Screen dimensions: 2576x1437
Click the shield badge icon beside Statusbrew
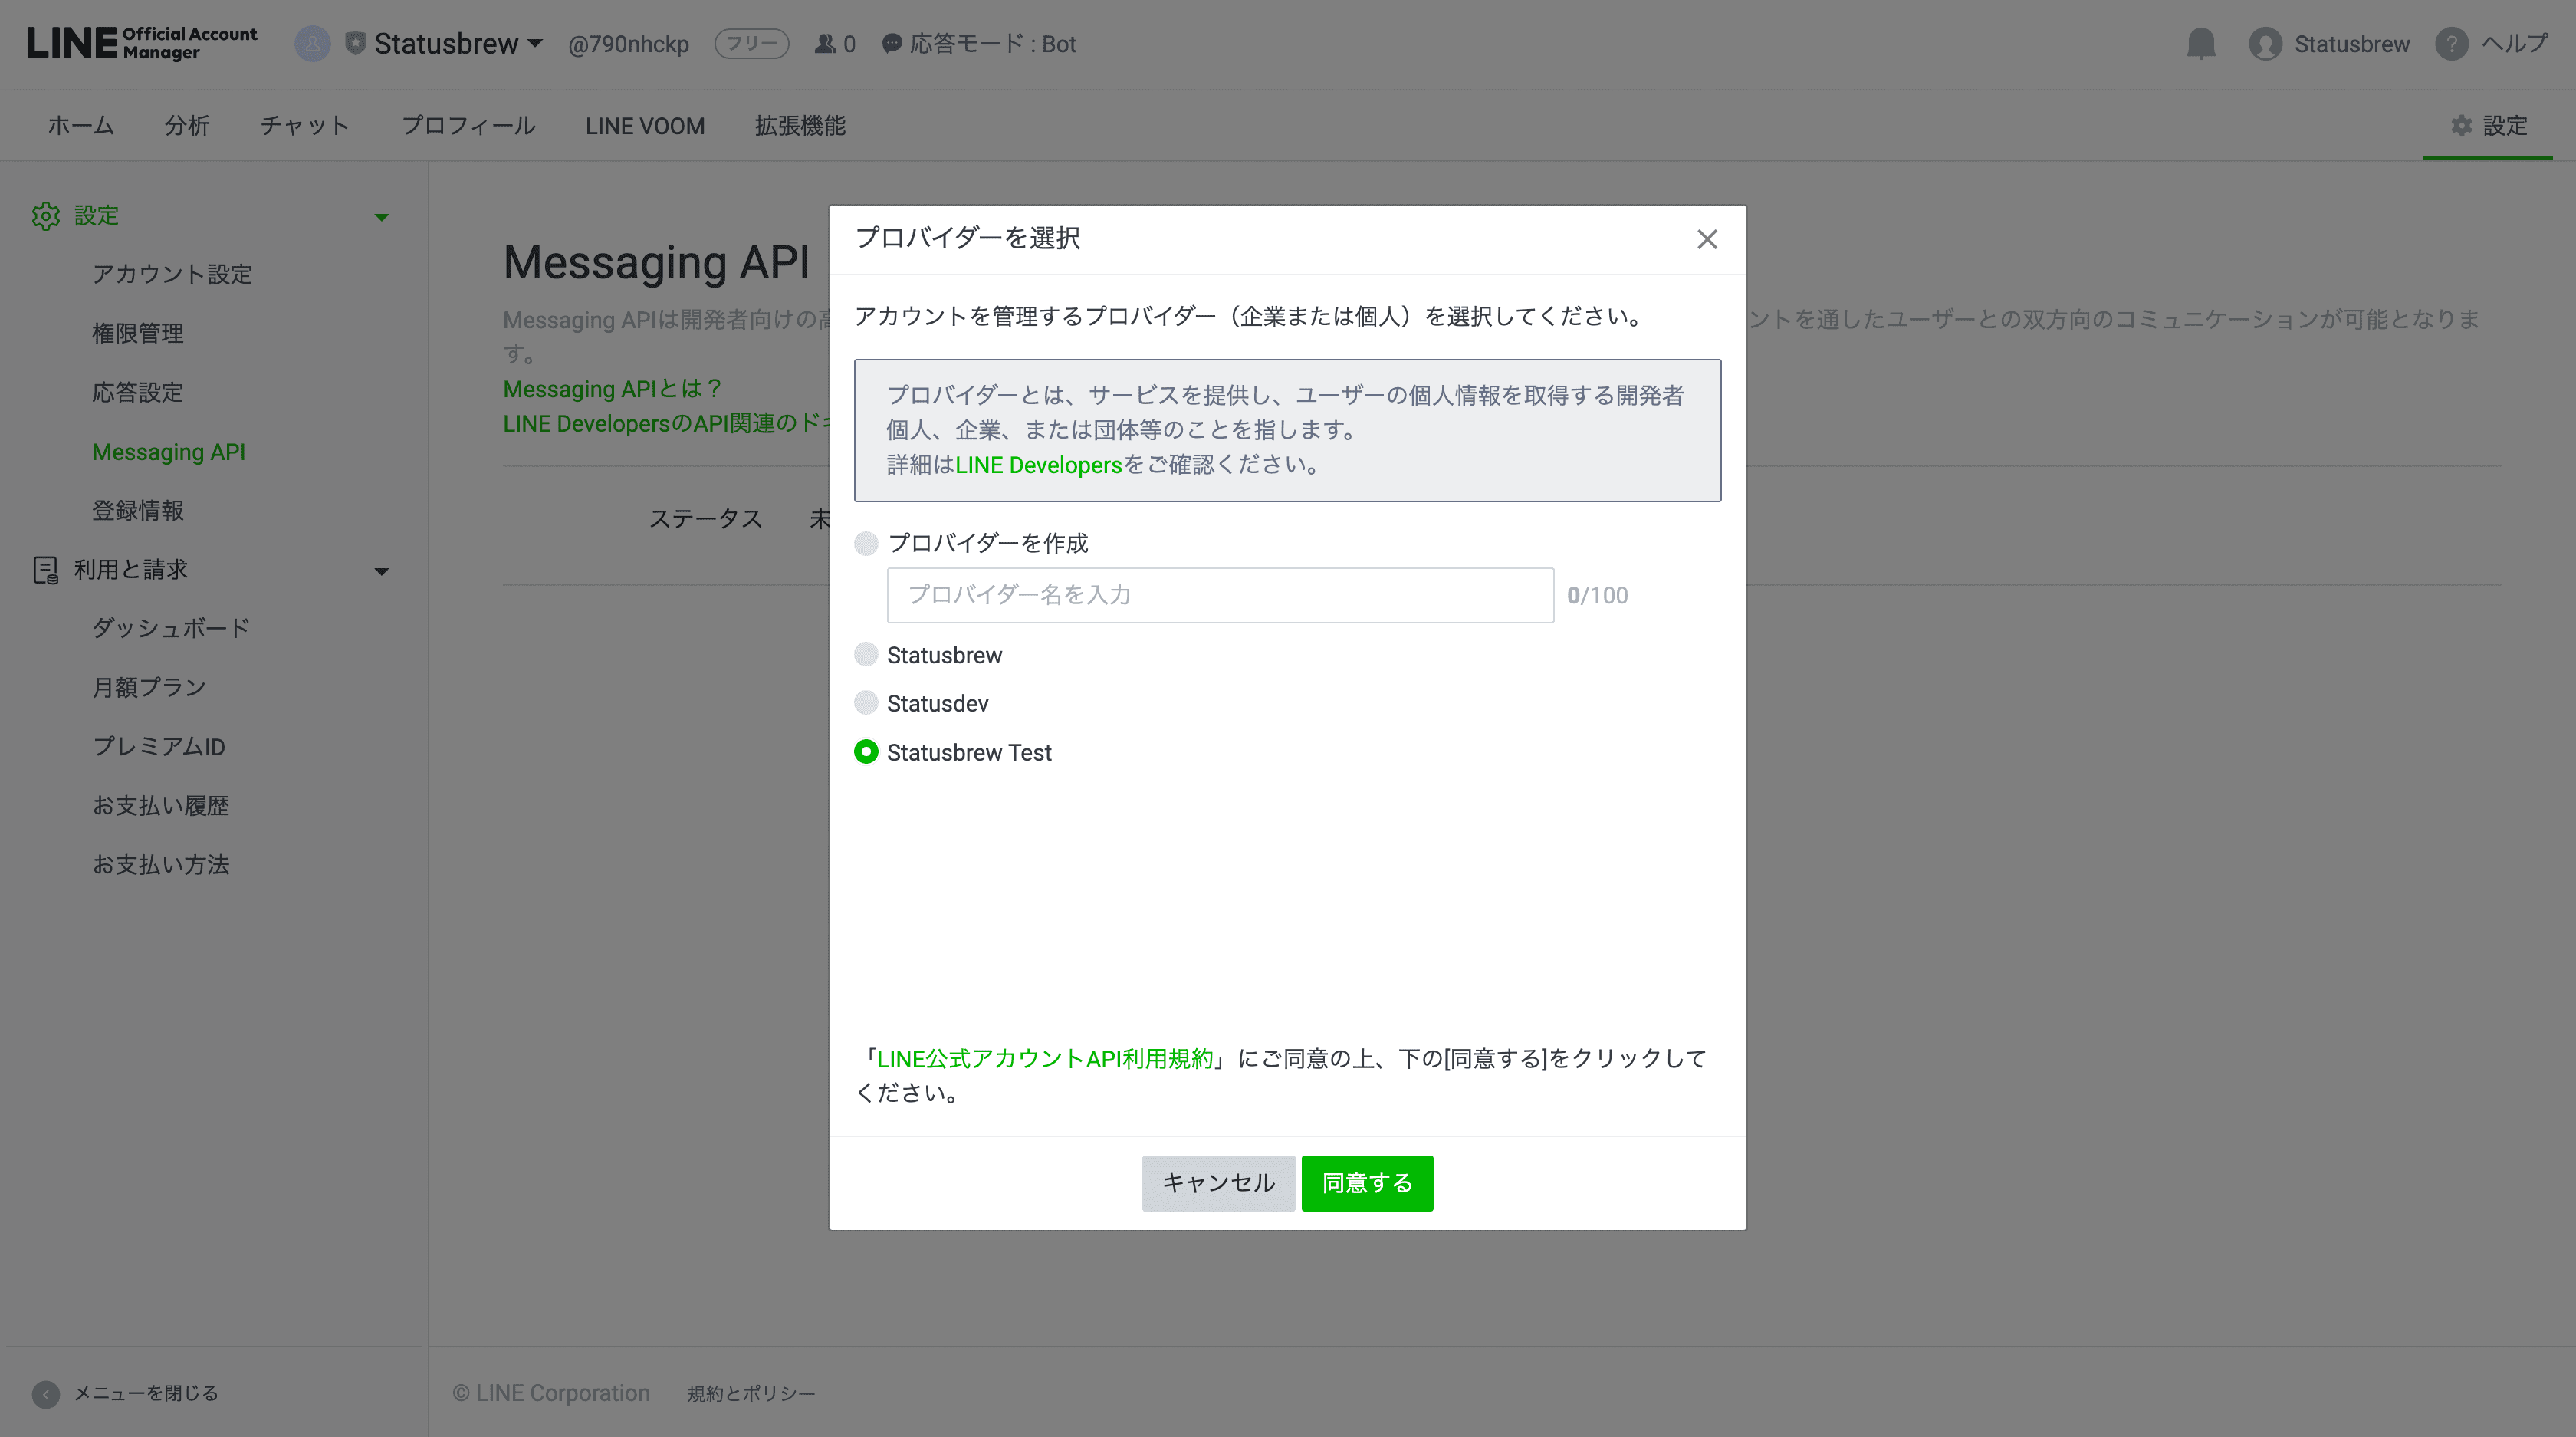(355, 44)
